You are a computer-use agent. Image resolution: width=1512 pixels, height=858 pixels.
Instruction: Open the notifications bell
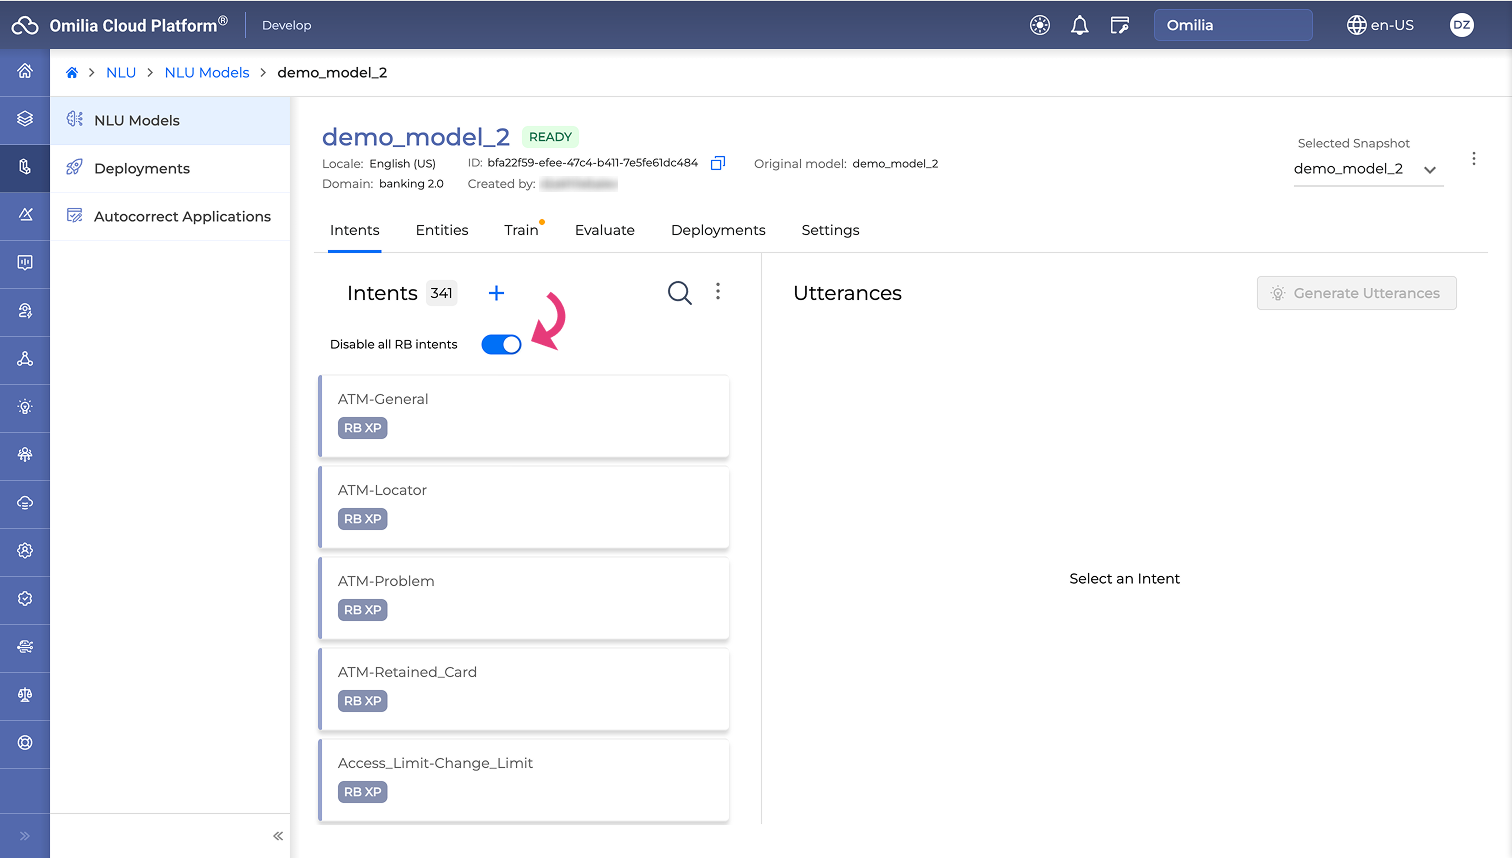click(1079, 25)
